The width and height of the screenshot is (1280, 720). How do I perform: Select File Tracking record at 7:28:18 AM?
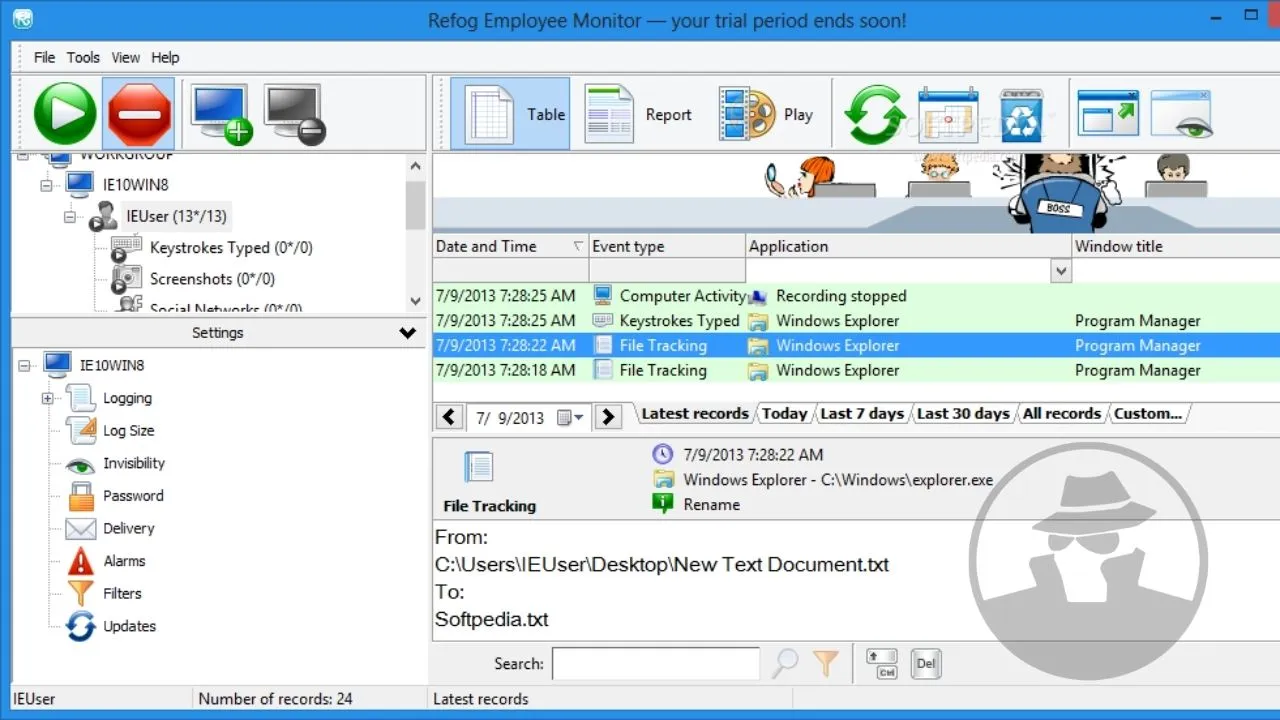pos(856,370)
